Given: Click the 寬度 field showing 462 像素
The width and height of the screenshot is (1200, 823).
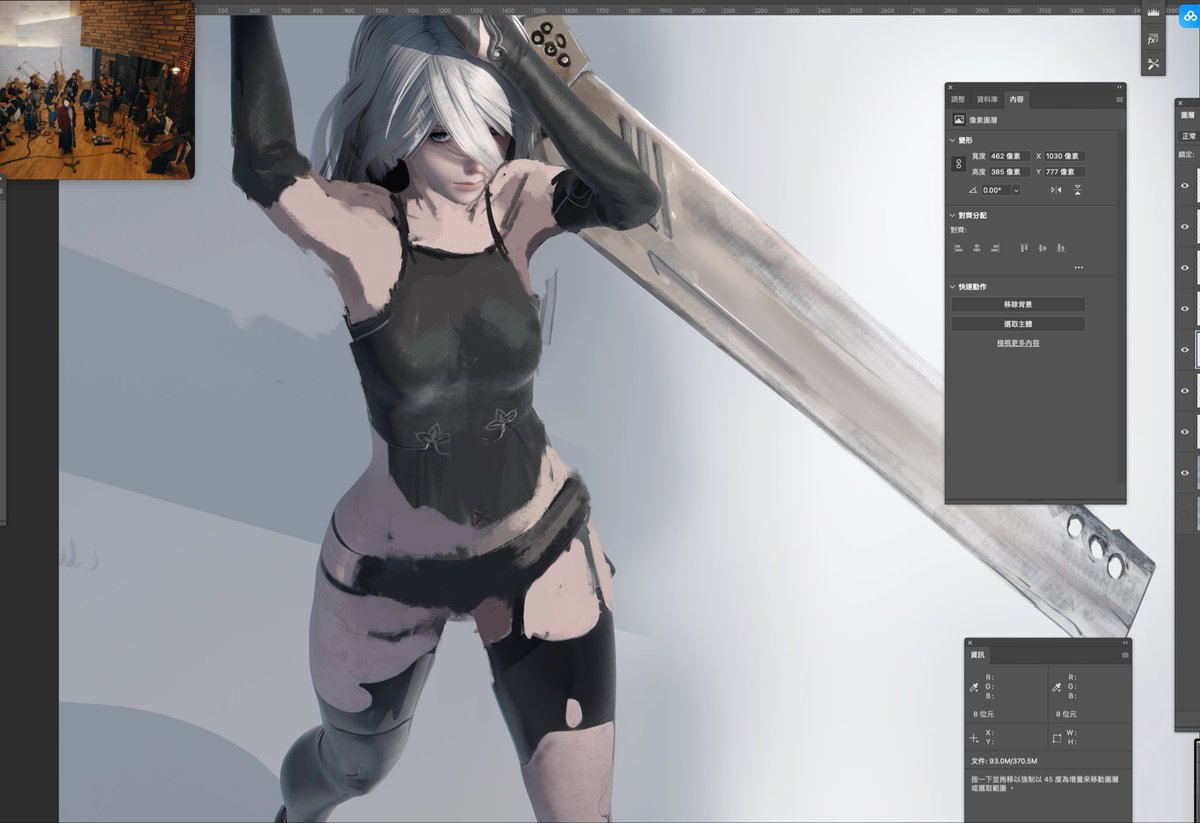Looking at the screenshot, I should [x=1008, y=156].
